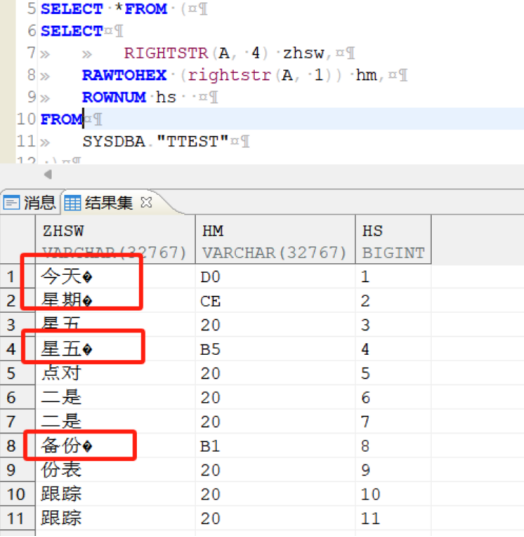Viewport: 524px width, 537px height.
Task: Place cursor on the FROM keyword on line 10
Action: pyautogui.click(x=62, y=120)
